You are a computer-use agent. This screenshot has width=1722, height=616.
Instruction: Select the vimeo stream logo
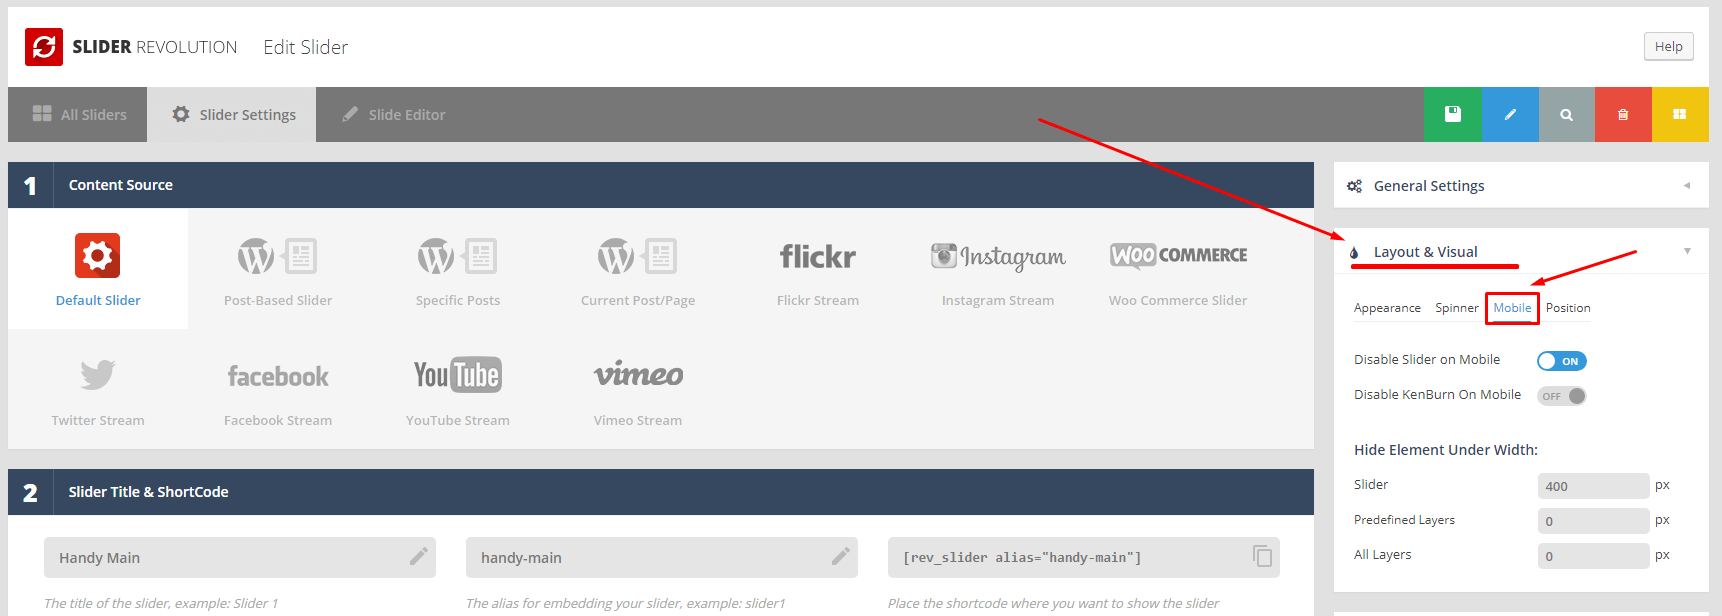pos(638,374)
